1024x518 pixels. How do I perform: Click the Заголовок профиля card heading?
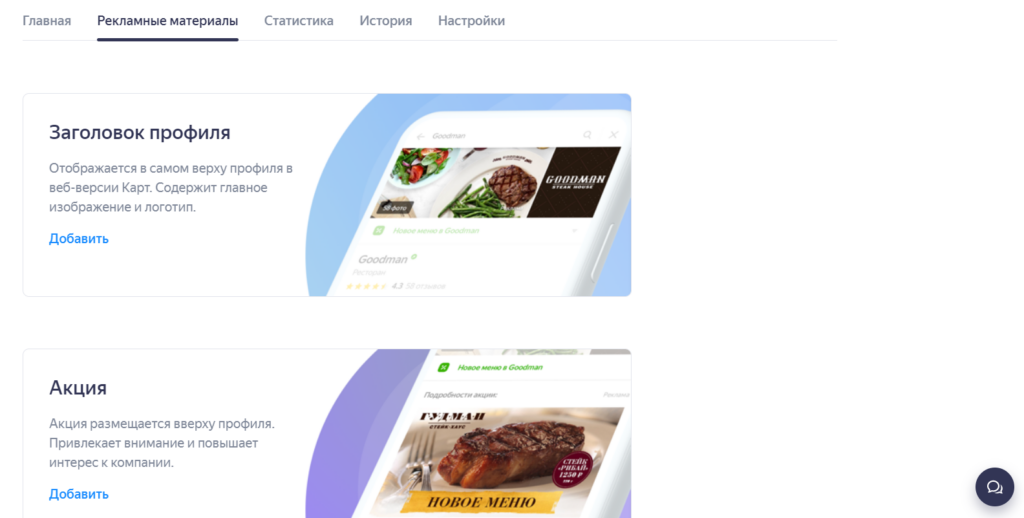[x=140, y=132]
